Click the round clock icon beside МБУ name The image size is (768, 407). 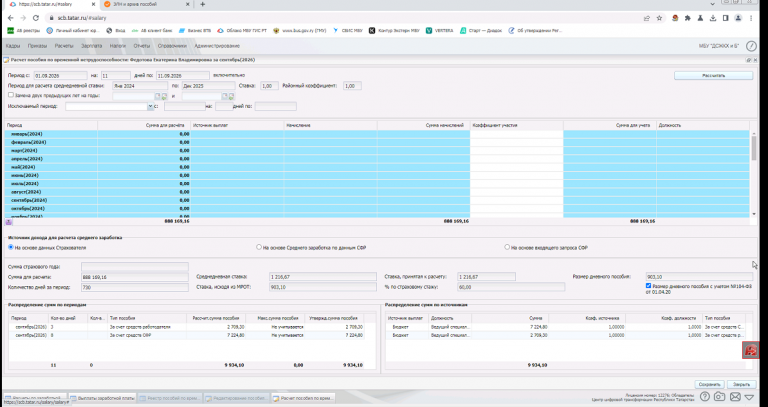coord(751,46)
